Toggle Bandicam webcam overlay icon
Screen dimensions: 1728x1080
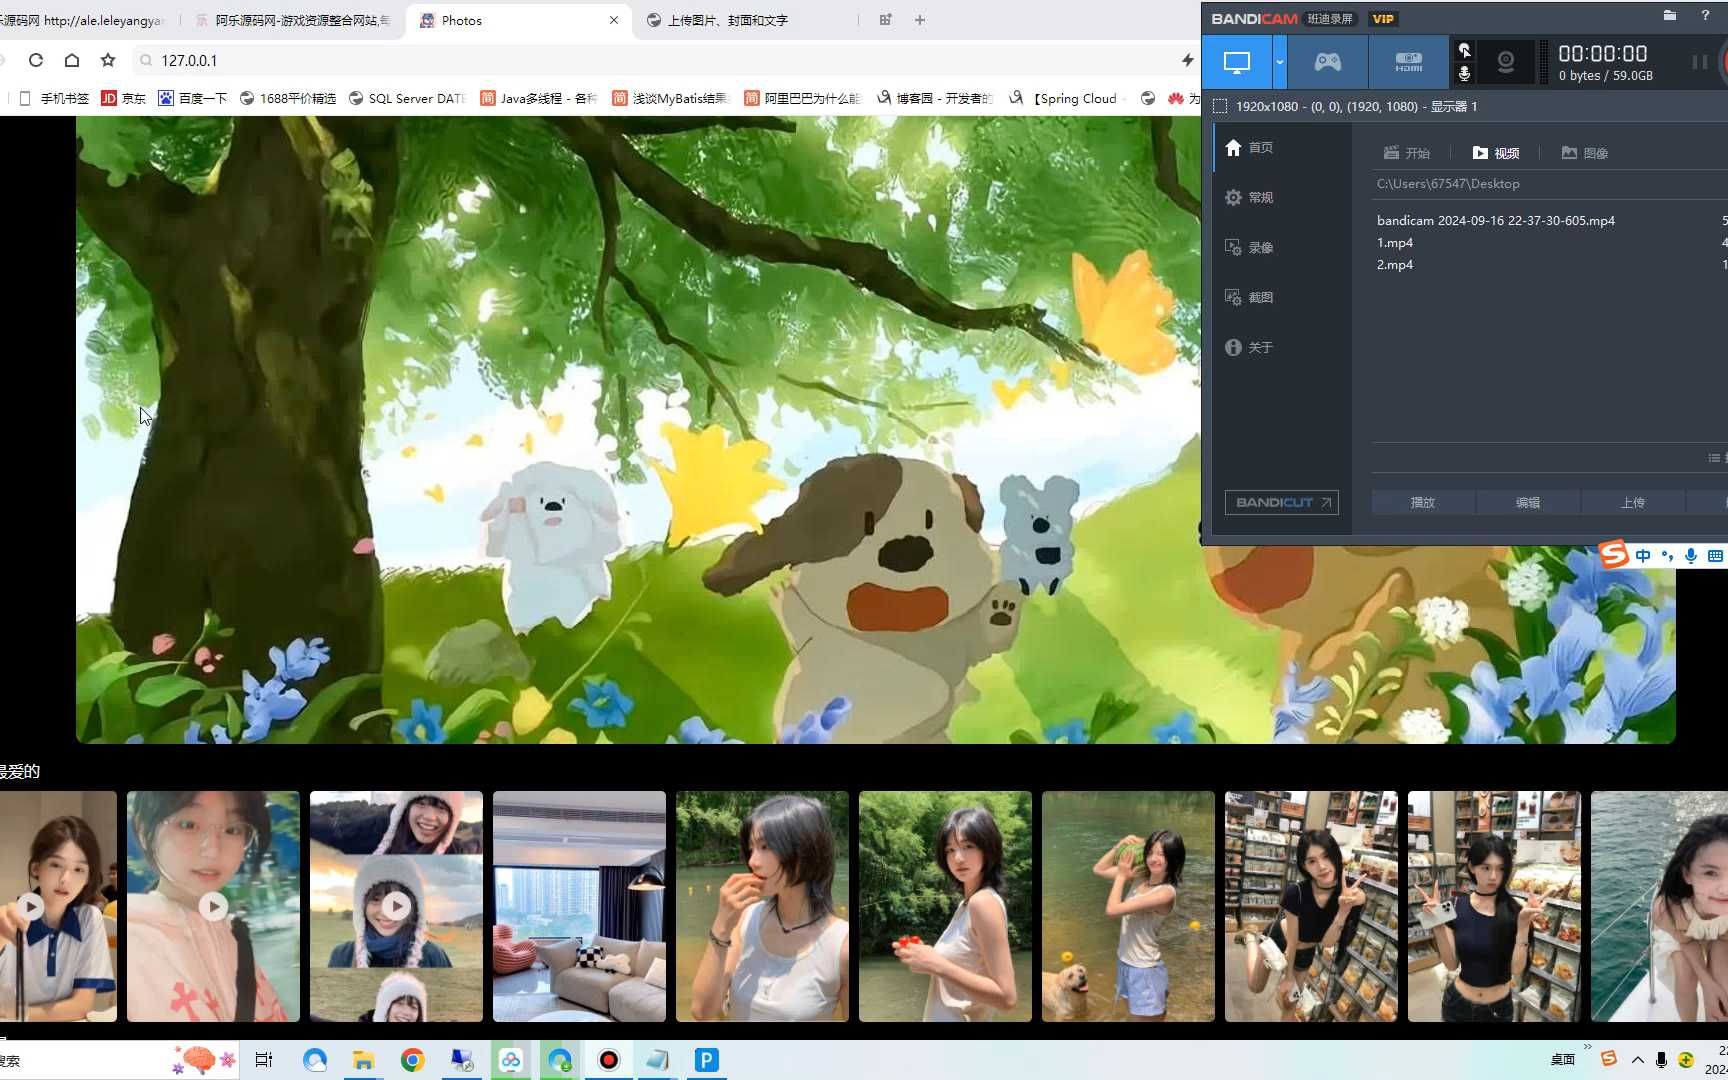(x=1505, y=62)
